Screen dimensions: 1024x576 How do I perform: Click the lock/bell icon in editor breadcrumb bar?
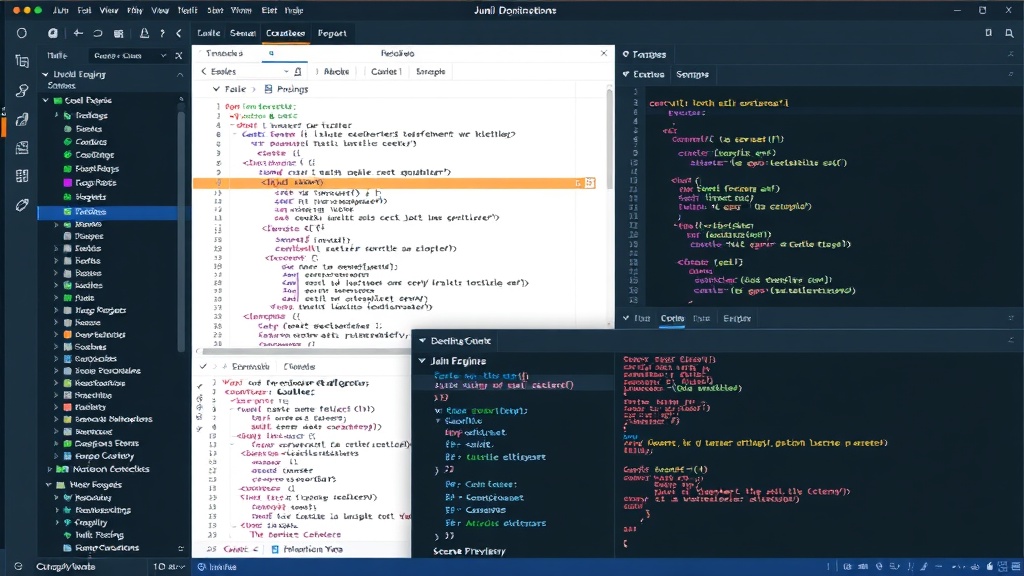[x=298, y=71]
